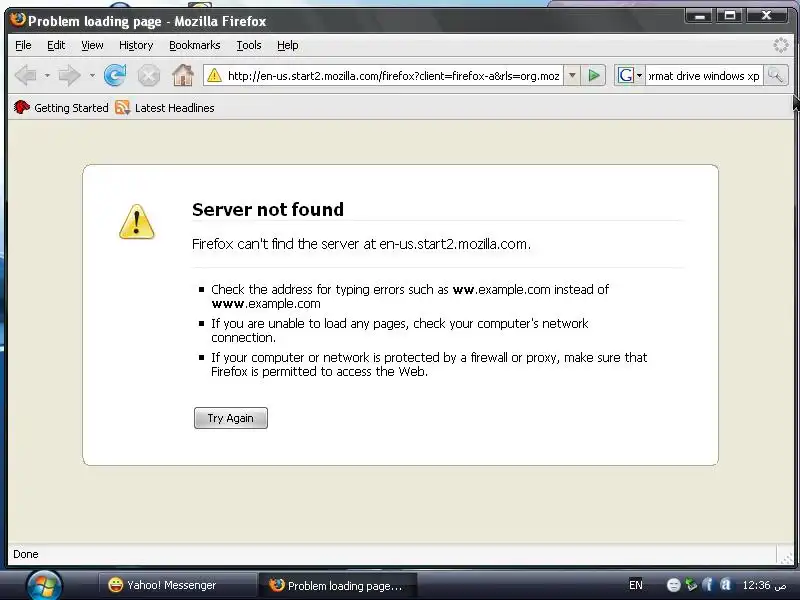Click the Stop loading icon
The height and width of the screenshot is (600, 800).
[148, 76]
